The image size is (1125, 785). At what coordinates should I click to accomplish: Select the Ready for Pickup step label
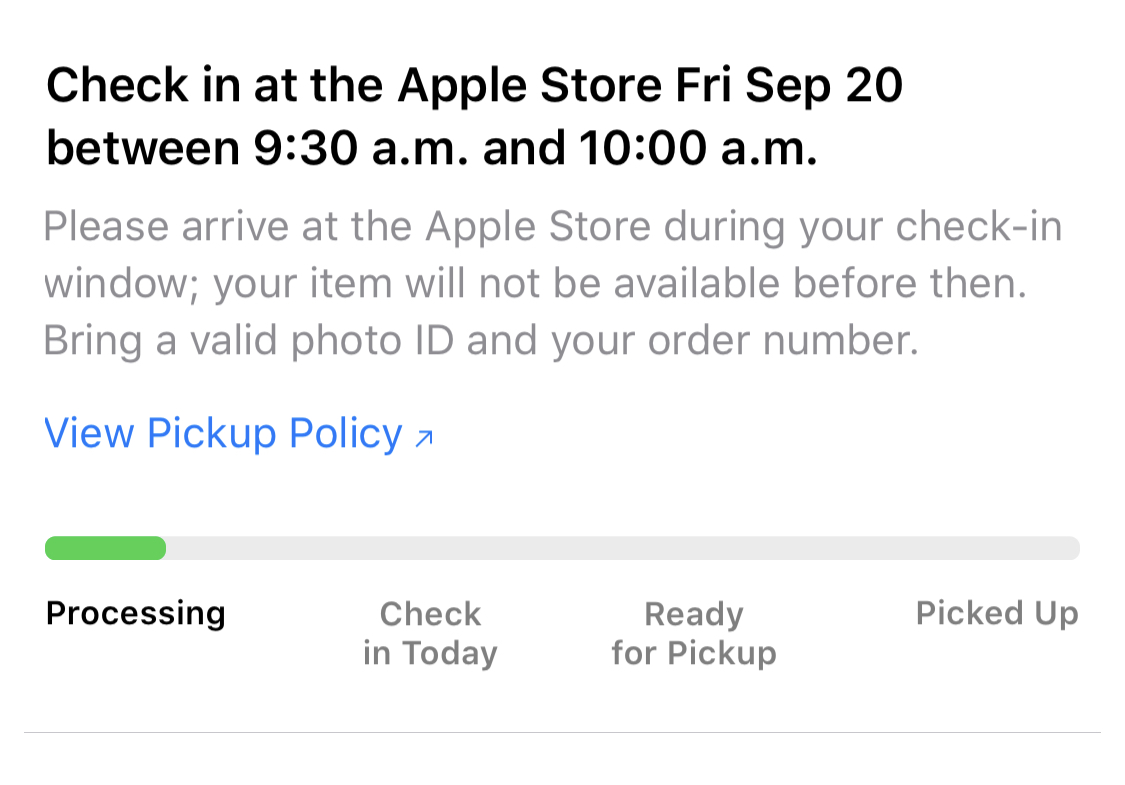[694, 633]
